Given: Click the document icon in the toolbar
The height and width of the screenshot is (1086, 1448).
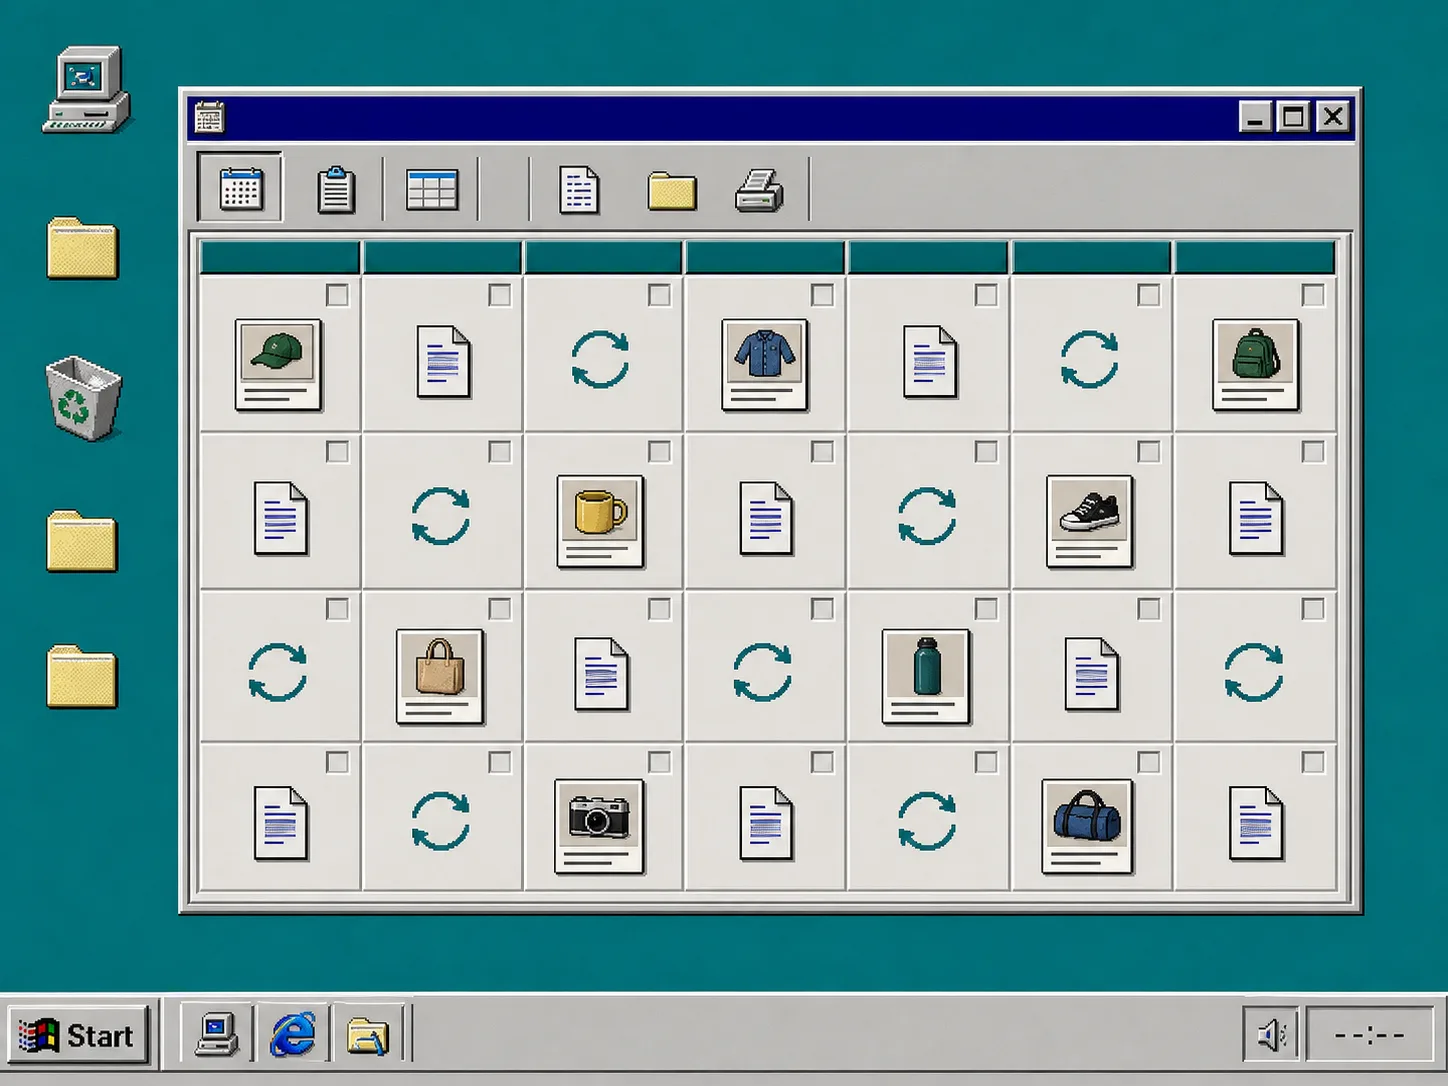Looking at the screenshot, I should pos(579,190).
